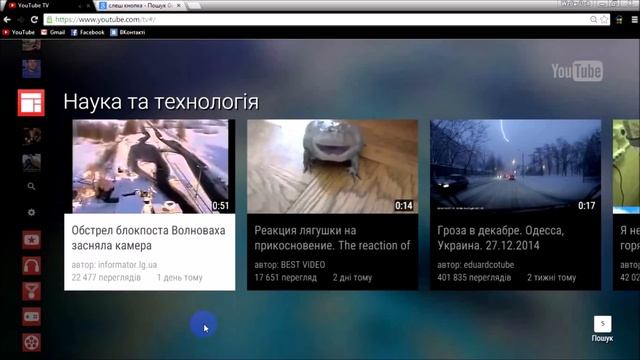Screen dimensions: 640x360
Task: Open the film reel category in the sidebar
Action: pyautogui.click(x=31, y=342)
